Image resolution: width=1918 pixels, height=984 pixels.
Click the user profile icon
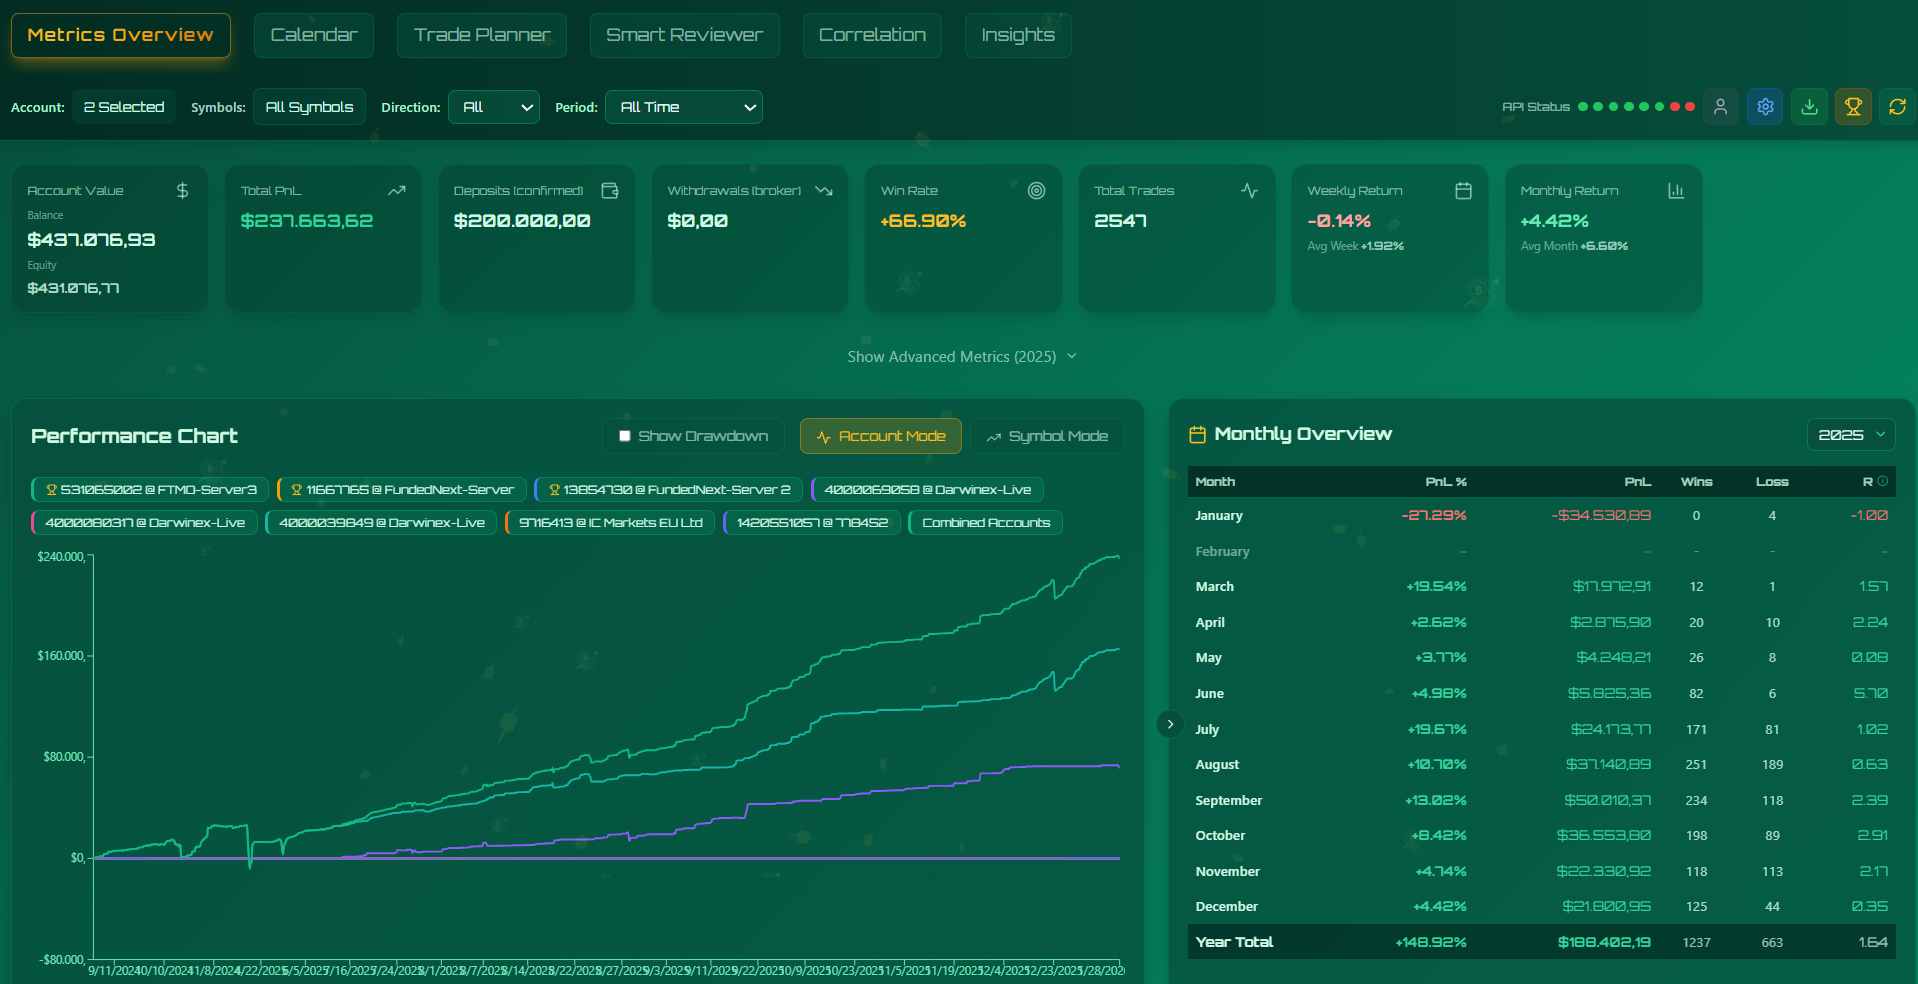point(1721,107)
